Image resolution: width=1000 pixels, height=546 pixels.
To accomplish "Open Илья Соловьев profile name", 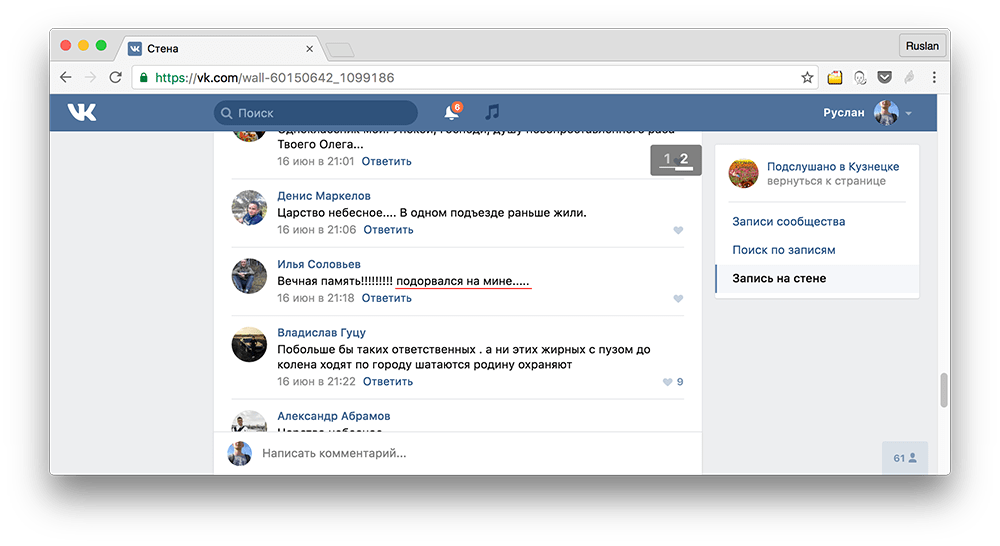I will coord(319,264).
